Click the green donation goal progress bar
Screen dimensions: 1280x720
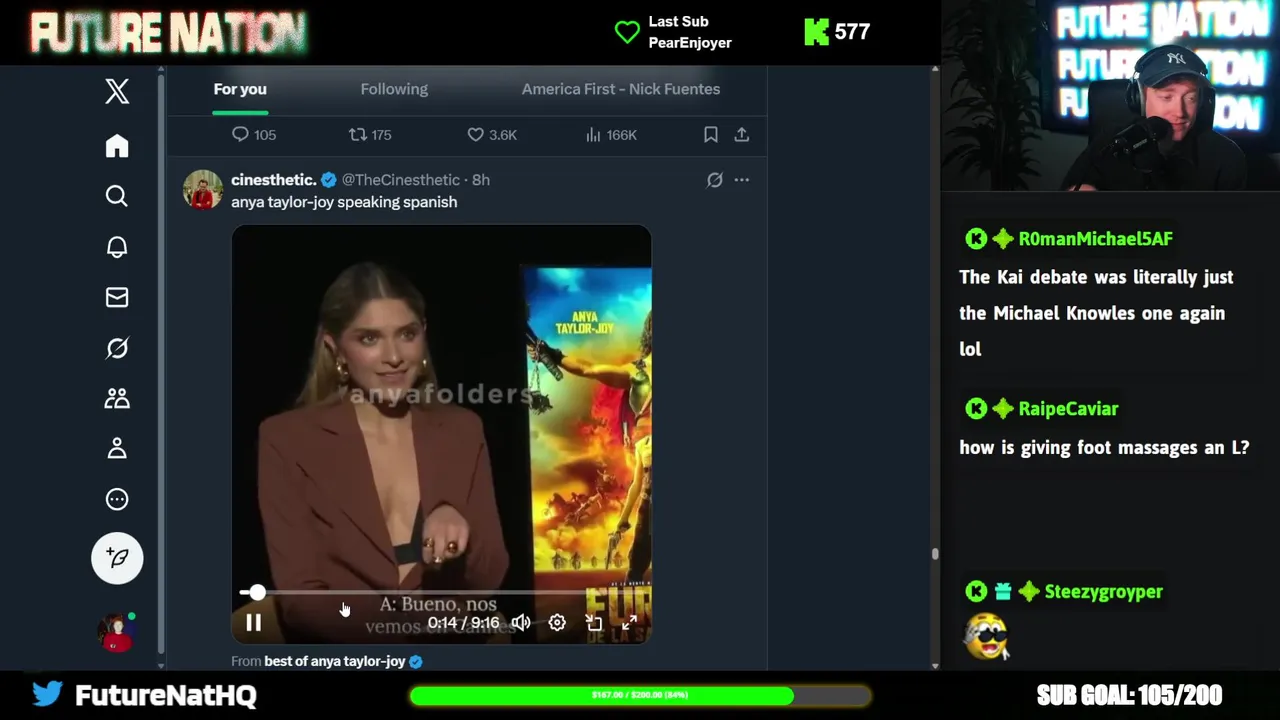tap(640, 695)
